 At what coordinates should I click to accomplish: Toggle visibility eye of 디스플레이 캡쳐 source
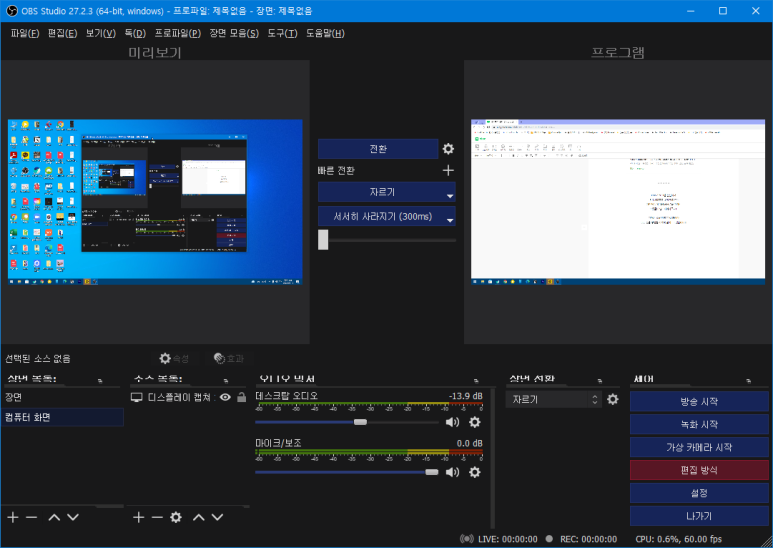click(x=225, y=397)
